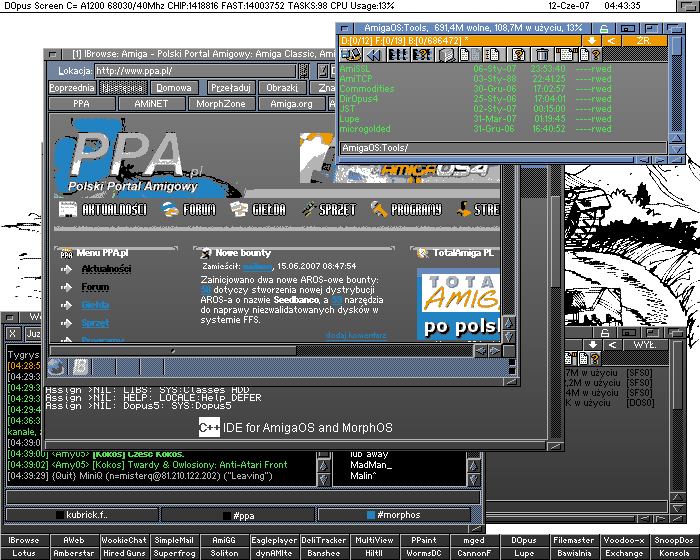
Task: Click the Sprzęt nav icon on PPA page
Action: click(x=308, y=209)
